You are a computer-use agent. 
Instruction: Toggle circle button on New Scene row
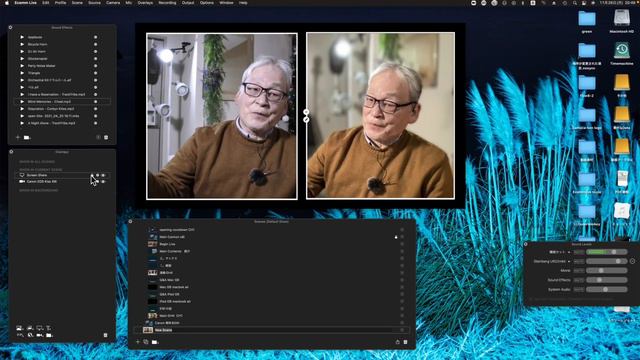402,330
